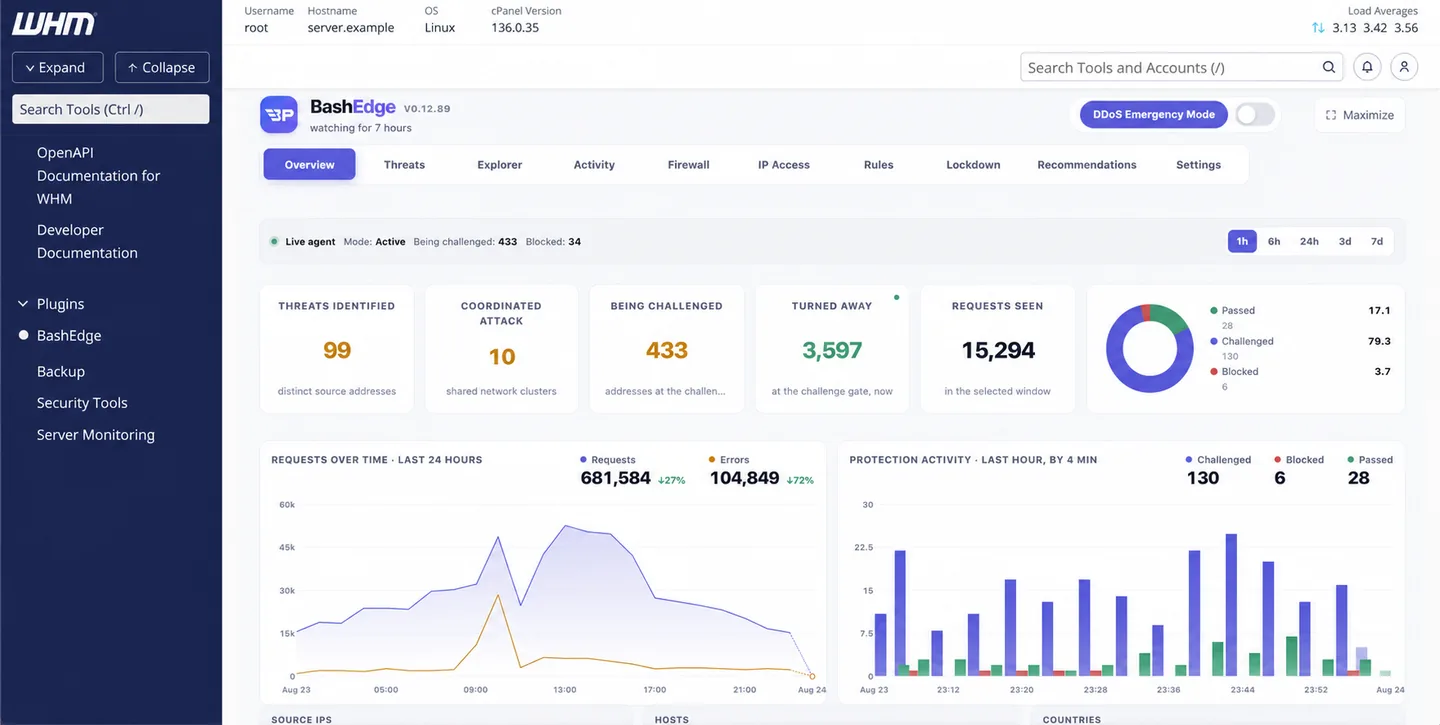
Task: Click the Blocked: 34 status text
Action: 553,241
